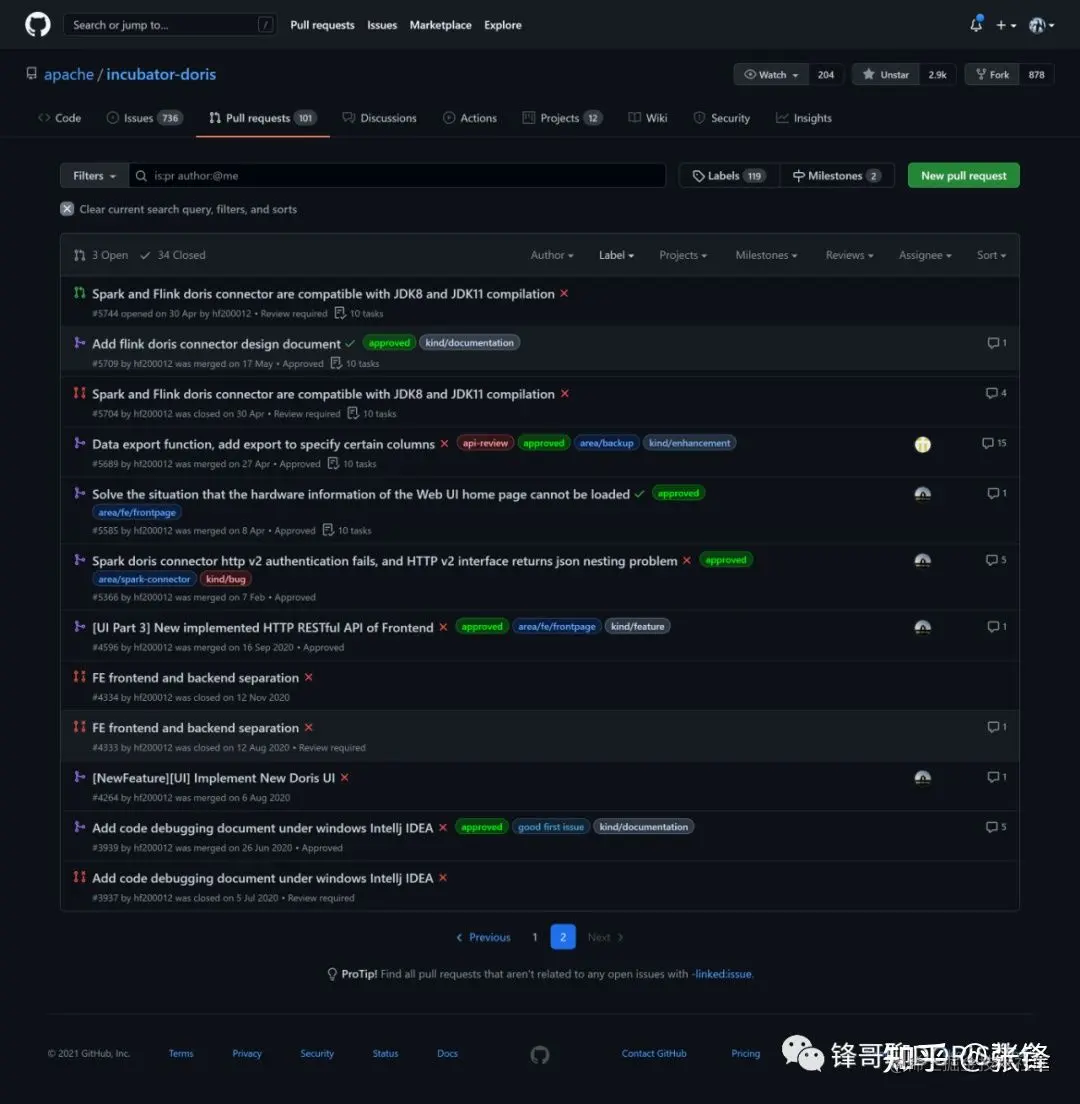Open Issues in top navigation
This screenshot has width=1080, height=1104.
coord(382,25)
